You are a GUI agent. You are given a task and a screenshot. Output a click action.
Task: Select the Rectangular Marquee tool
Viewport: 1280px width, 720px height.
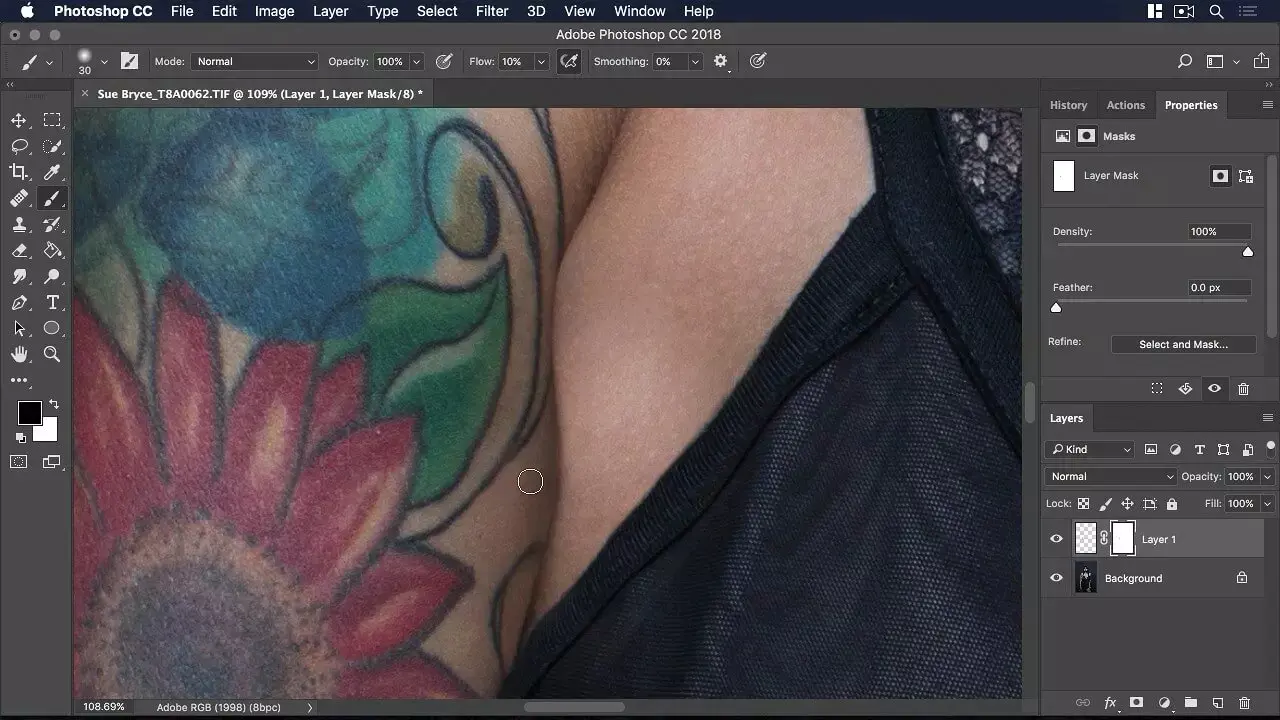coord(52,120)
